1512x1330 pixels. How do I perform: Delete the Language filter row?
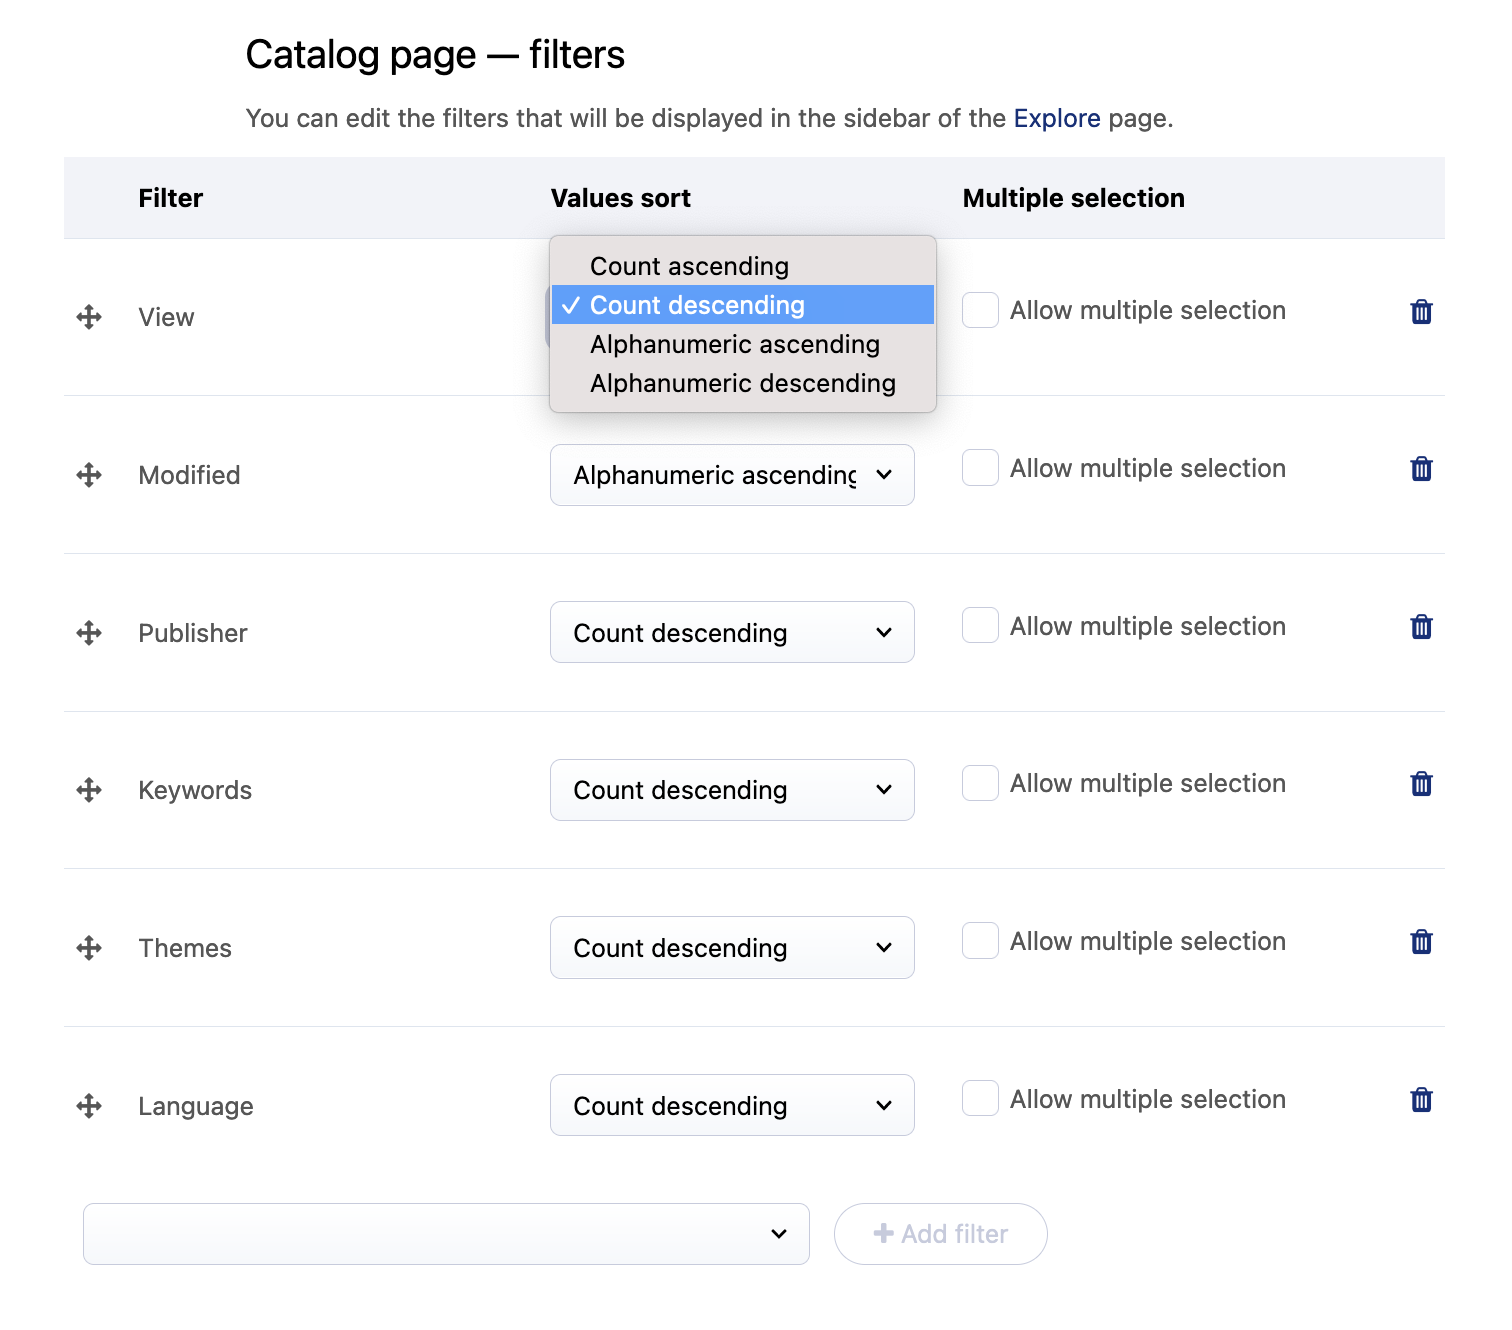tap(1421, 1100)
